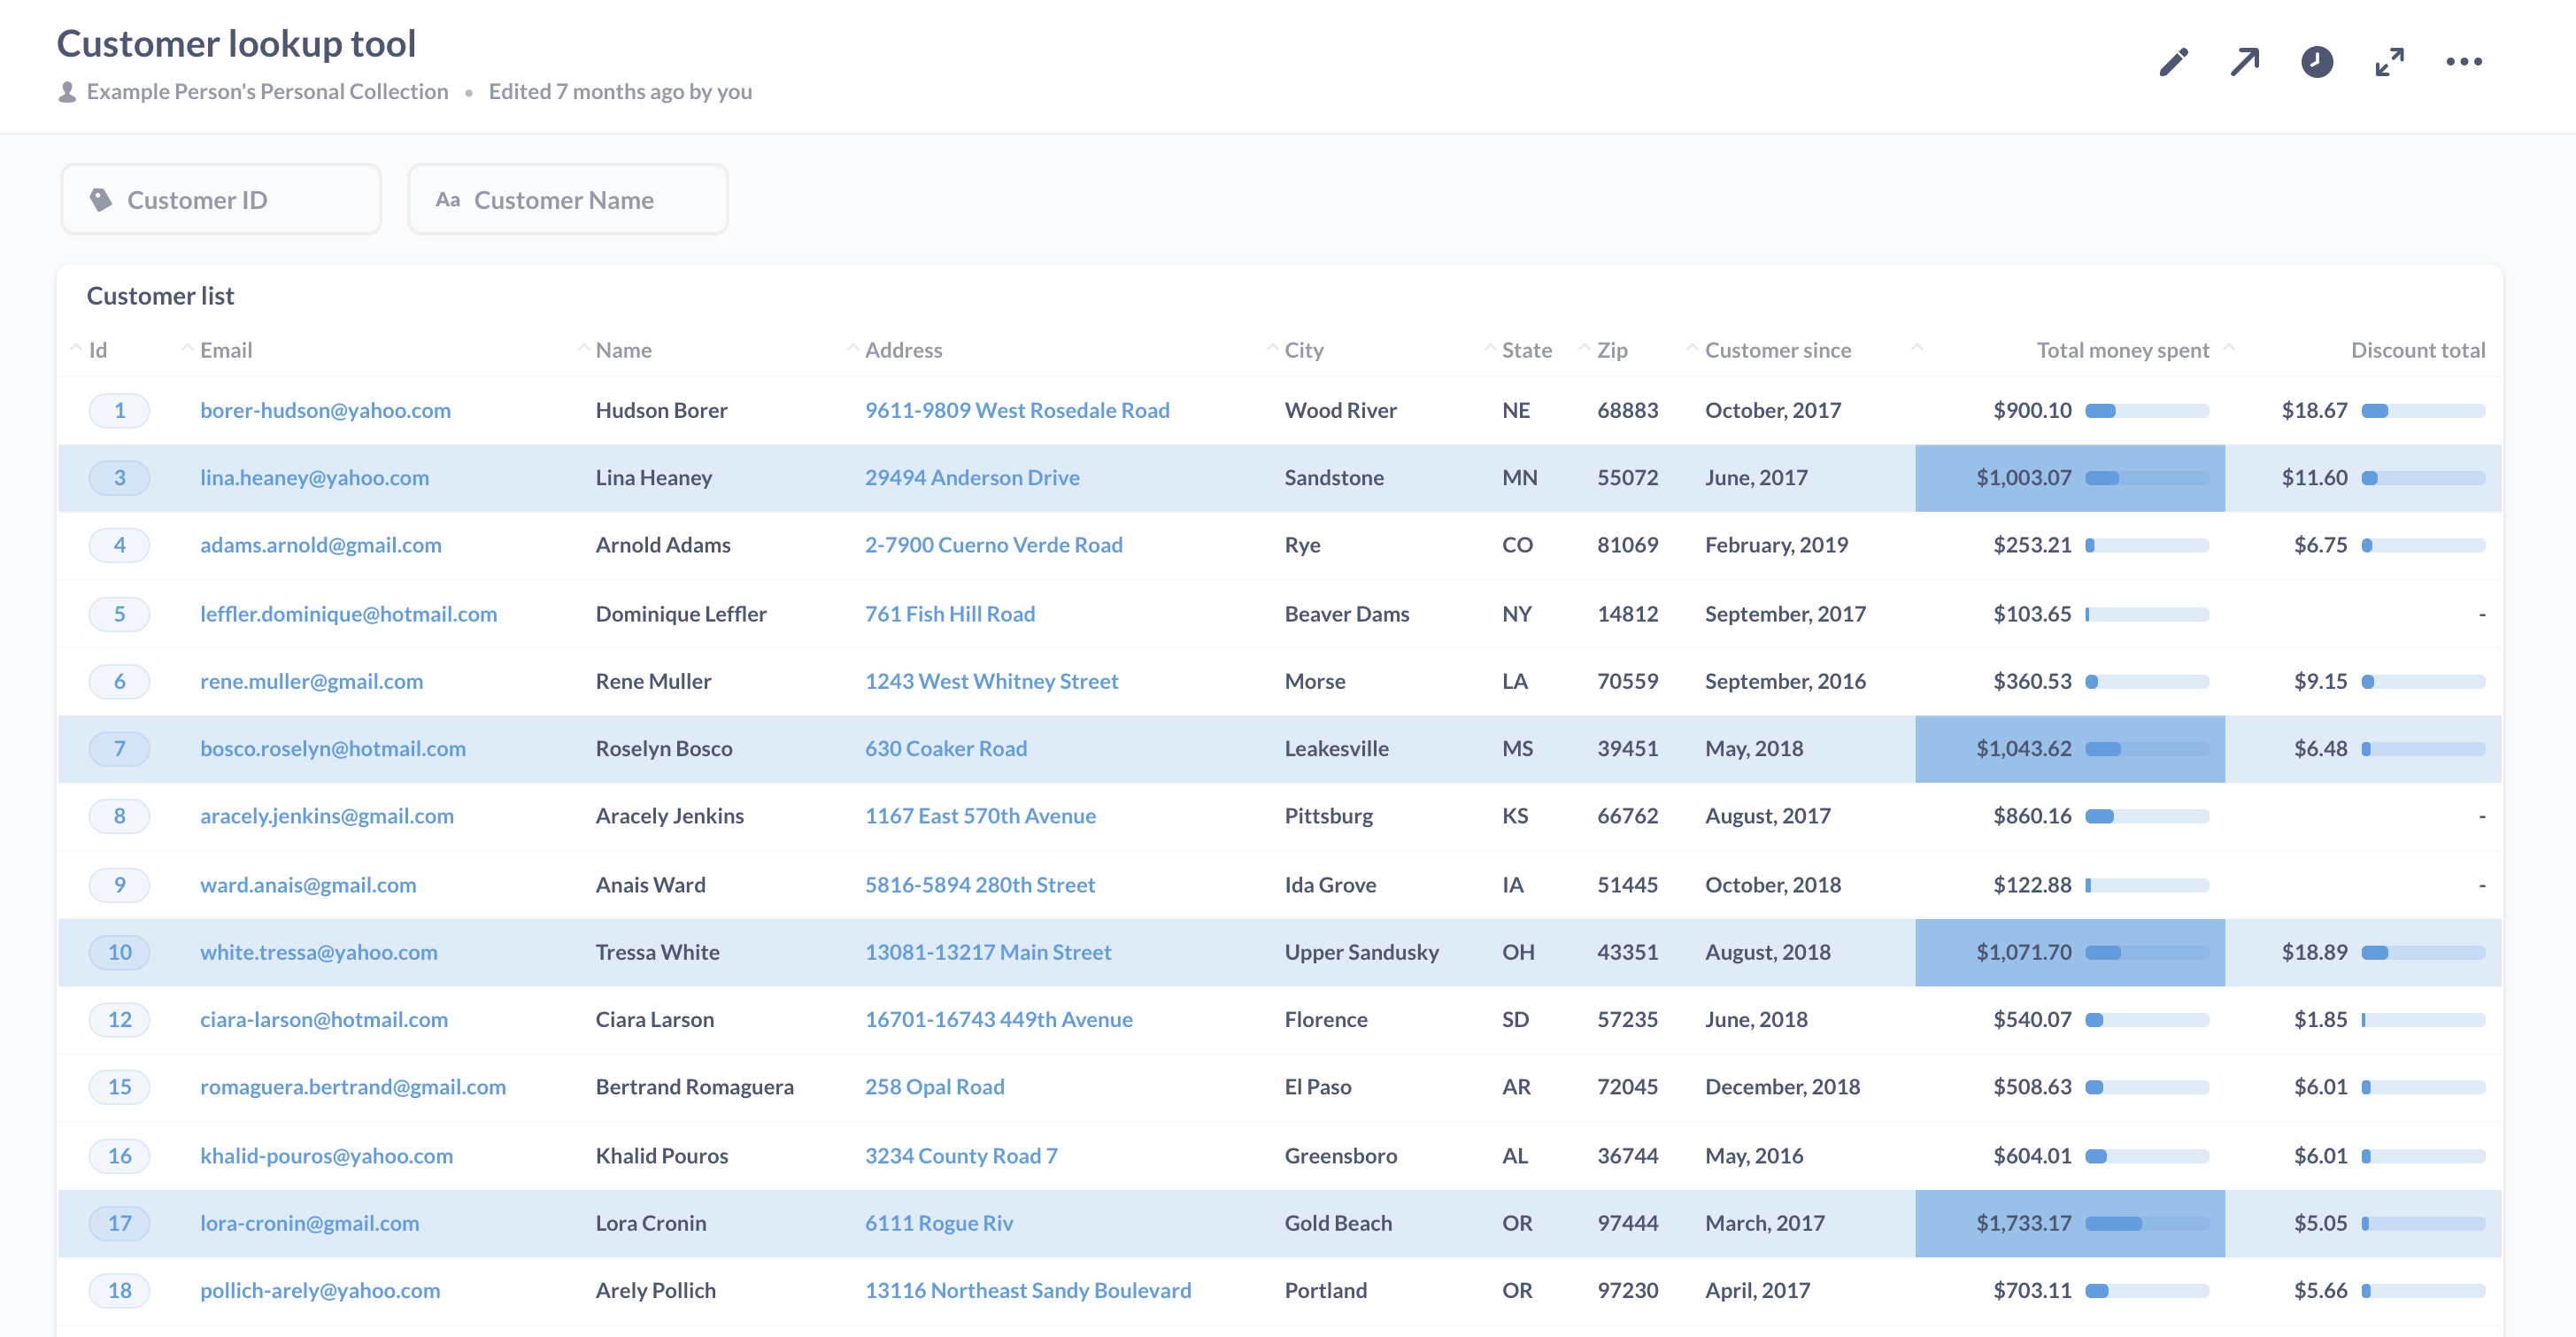This screenshot has height=1337, width=2576.
Task: Enter fullscreen with the expand arrows icon
Action: pos(2389,62)
